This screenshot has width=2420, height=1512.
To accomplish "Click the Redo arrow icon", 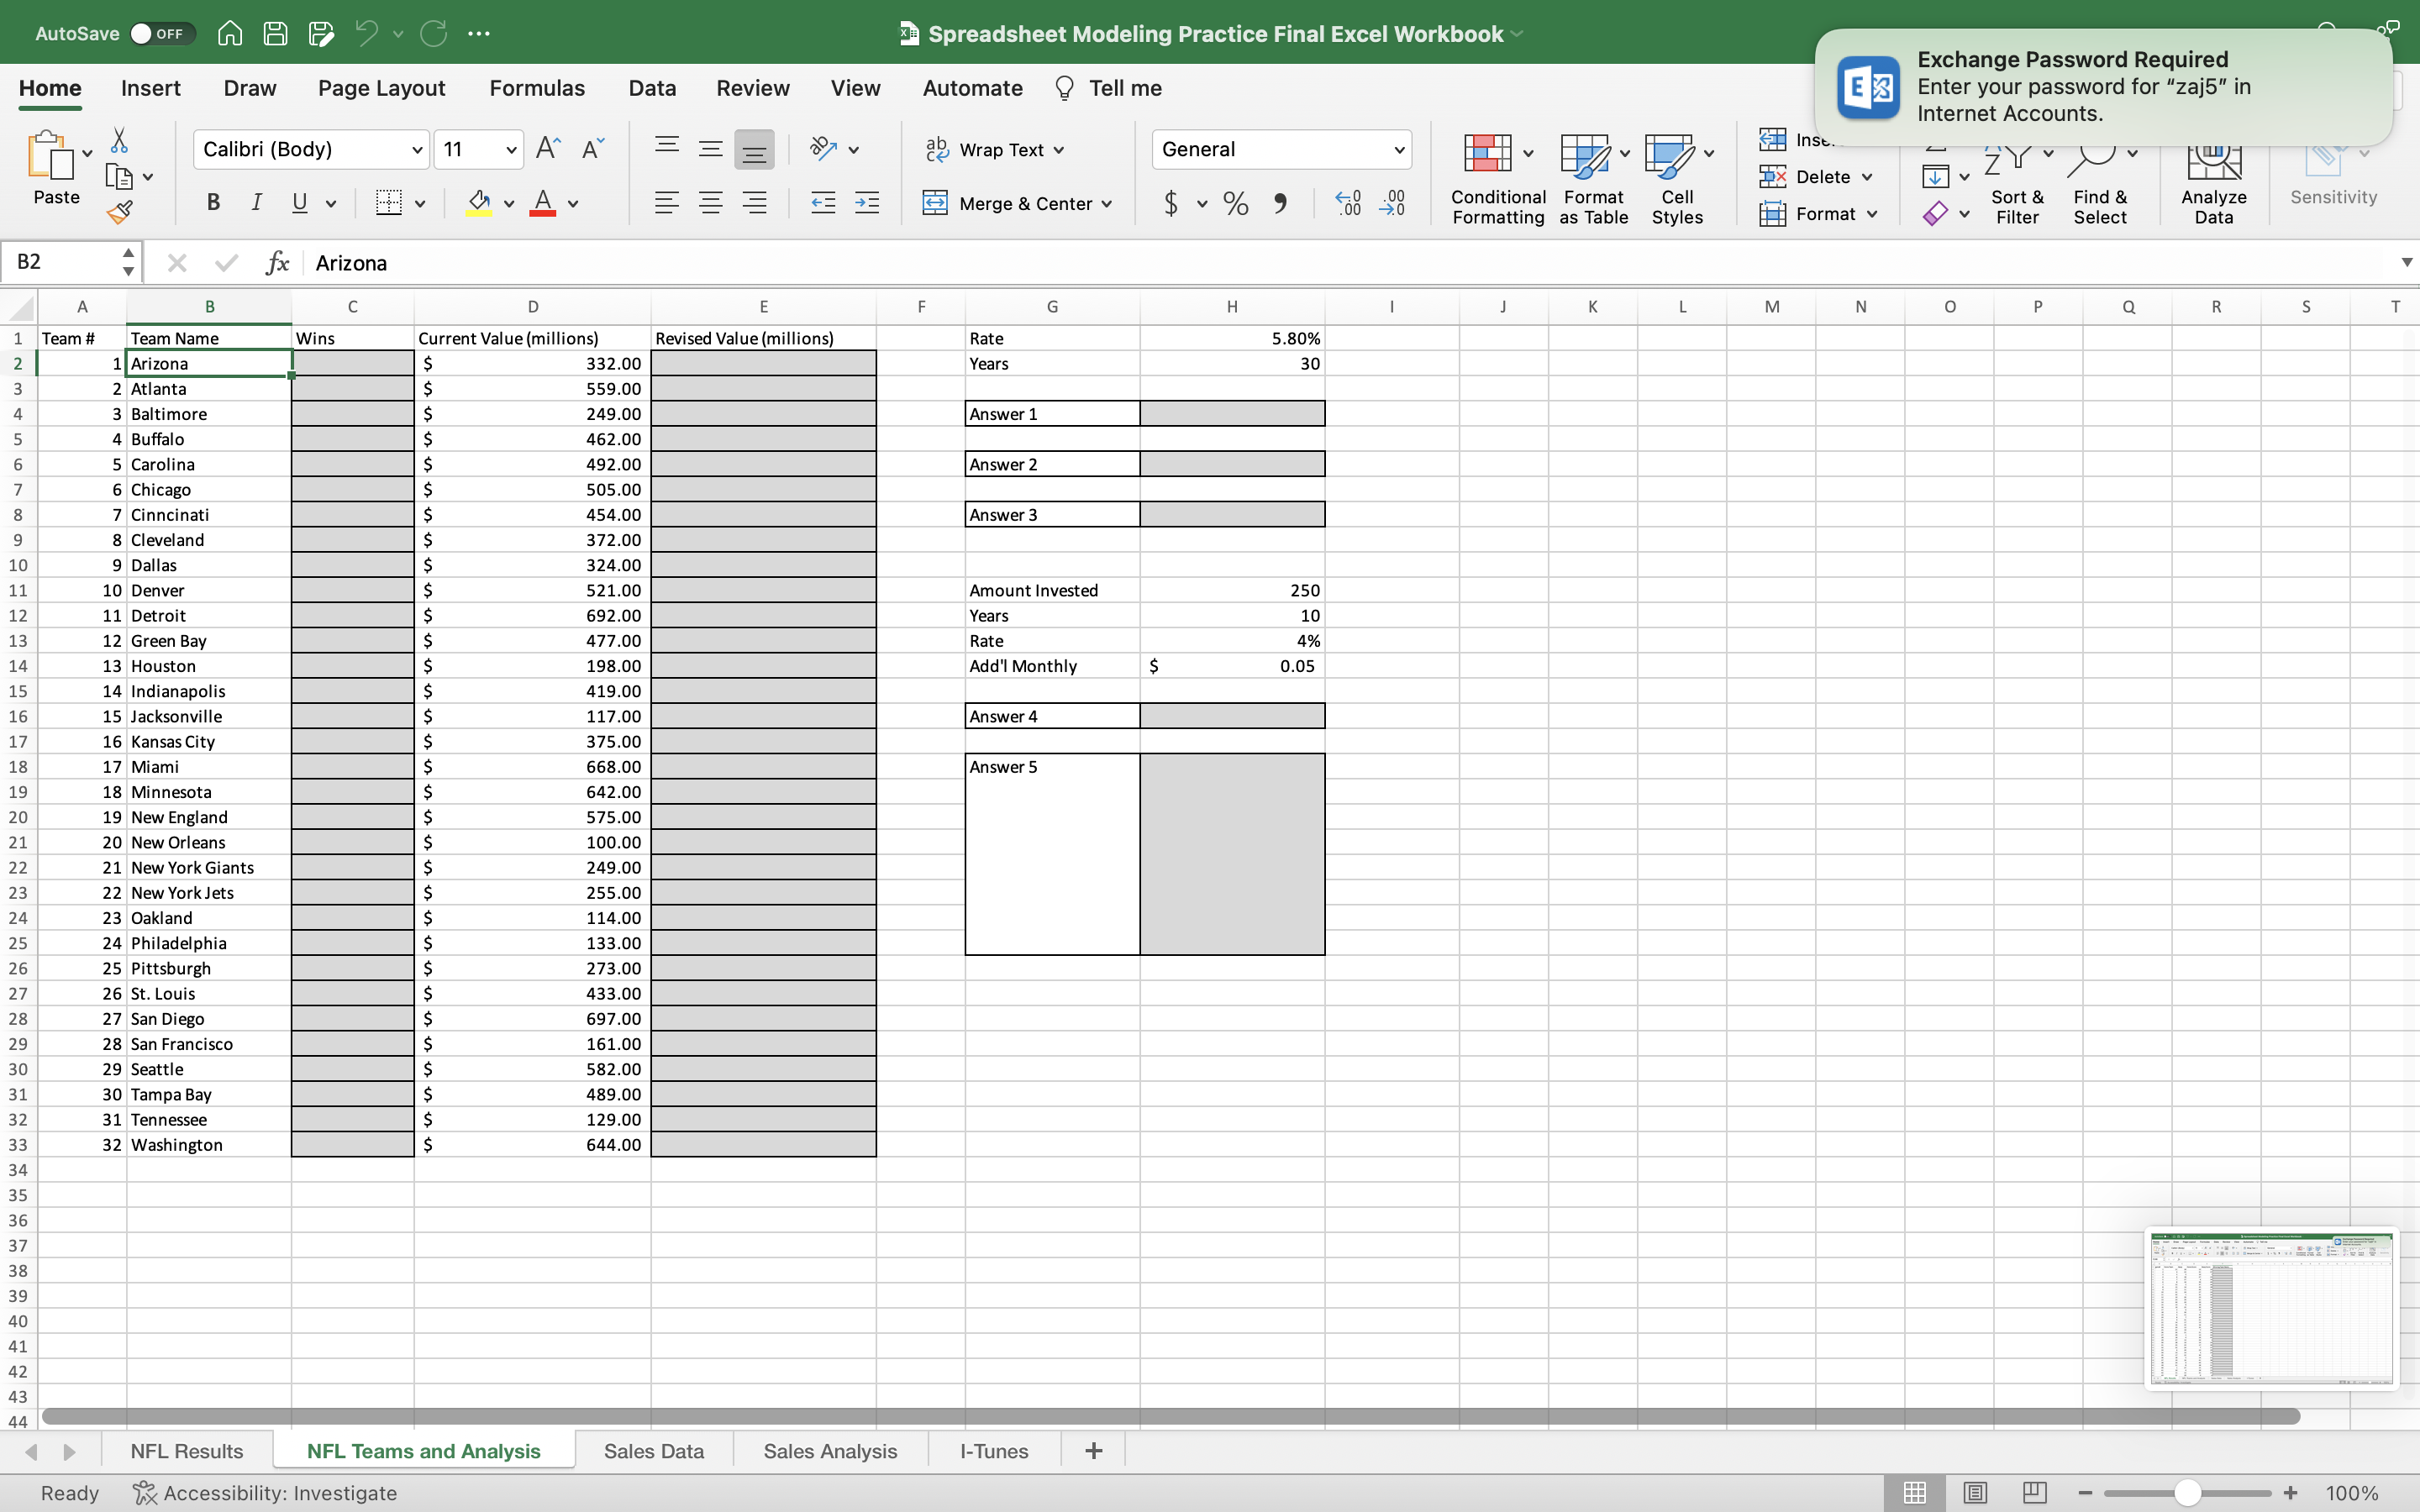I will click(x=434, y=33).
